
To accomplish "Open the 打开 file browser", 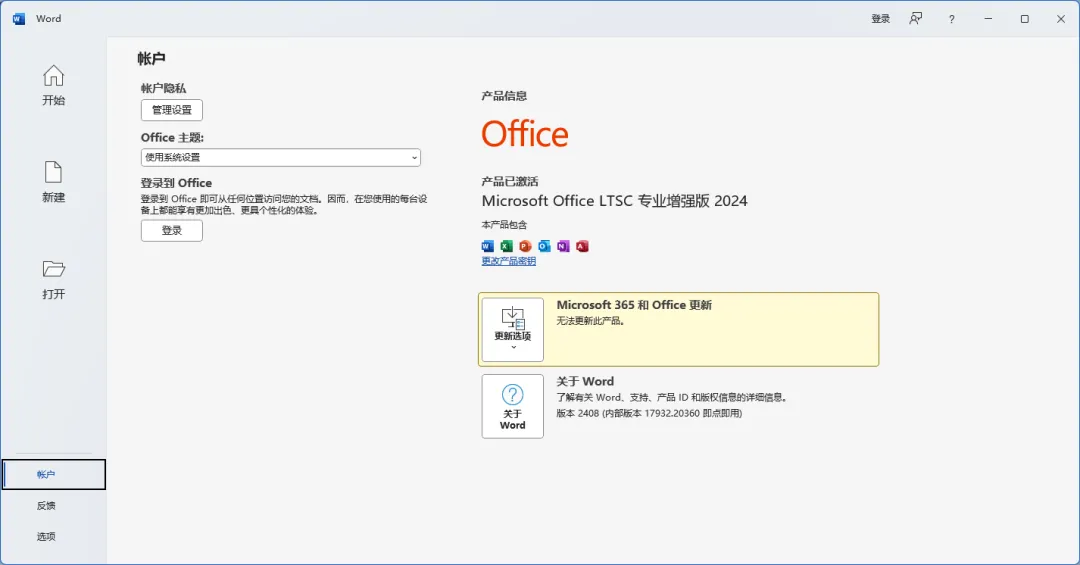I will (x=53, y=279).
